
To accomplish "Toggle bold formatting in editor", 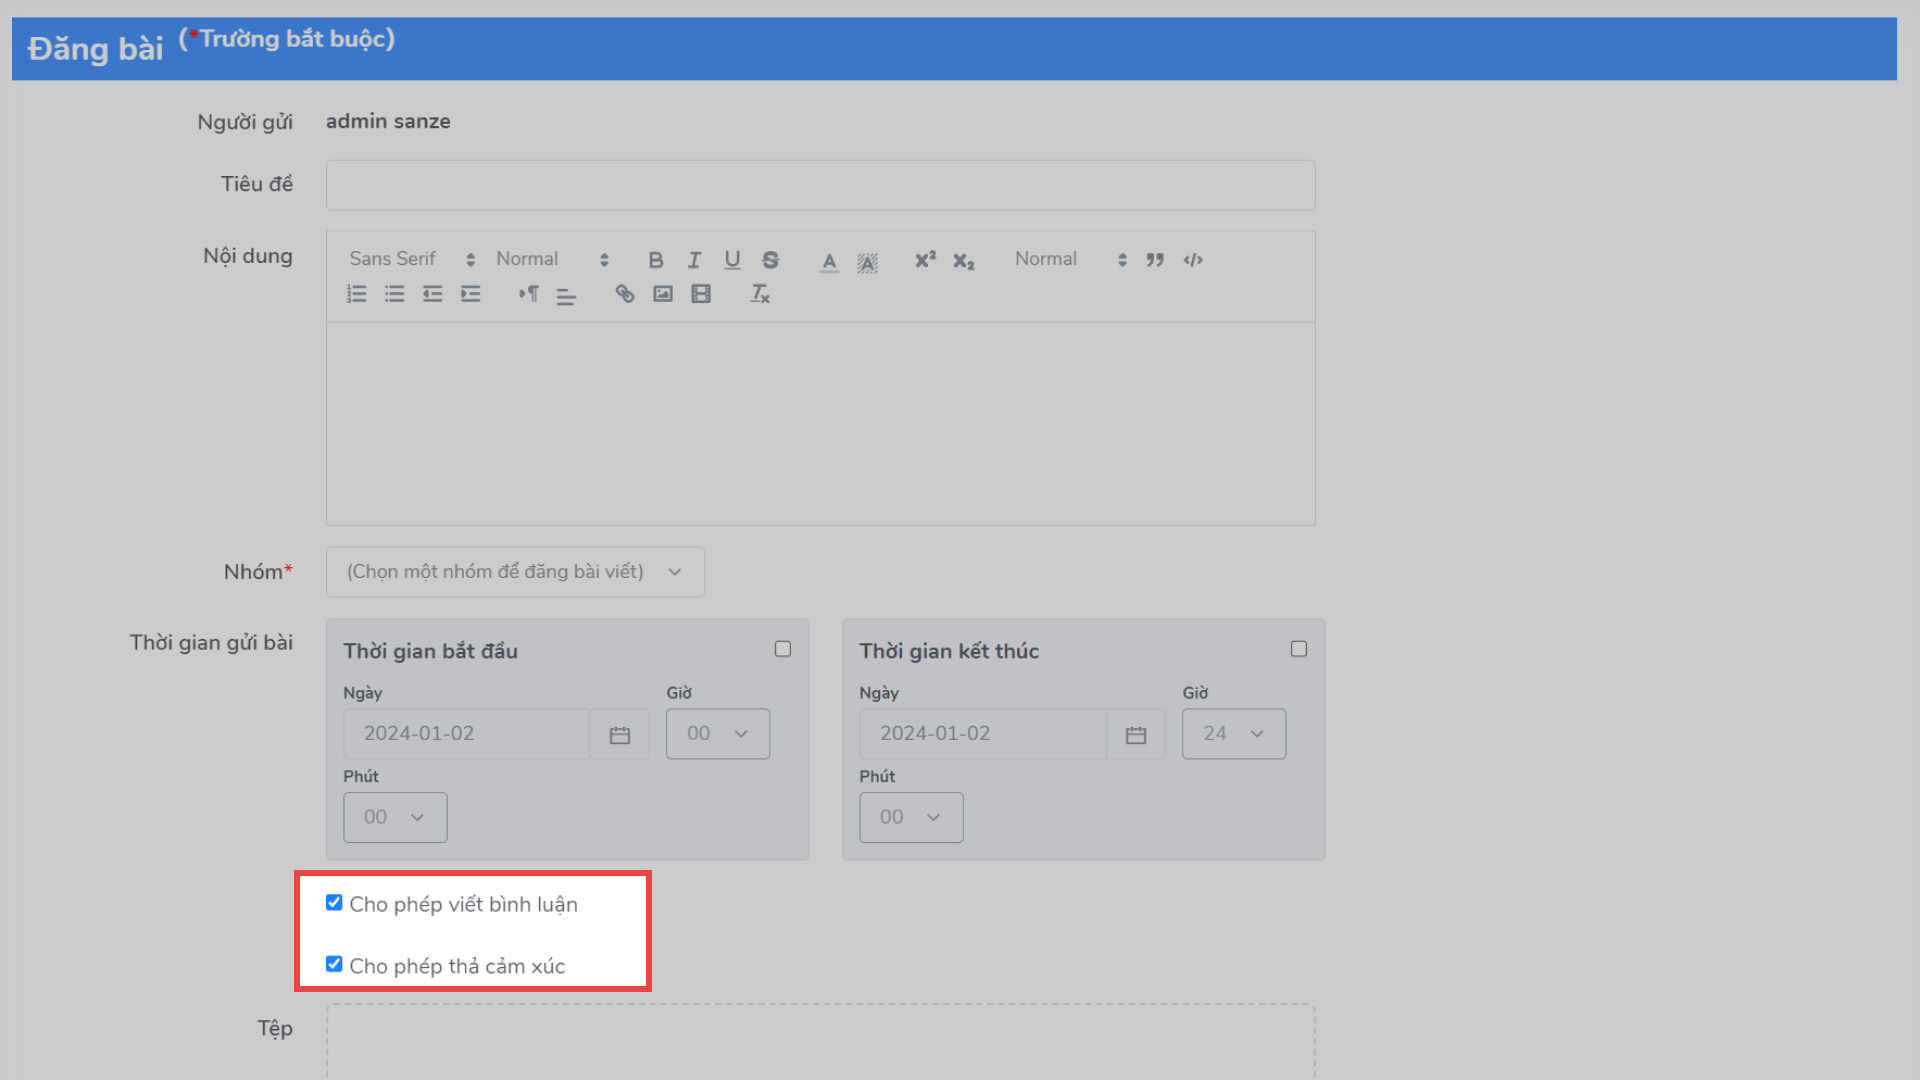I will click(656, 260).
